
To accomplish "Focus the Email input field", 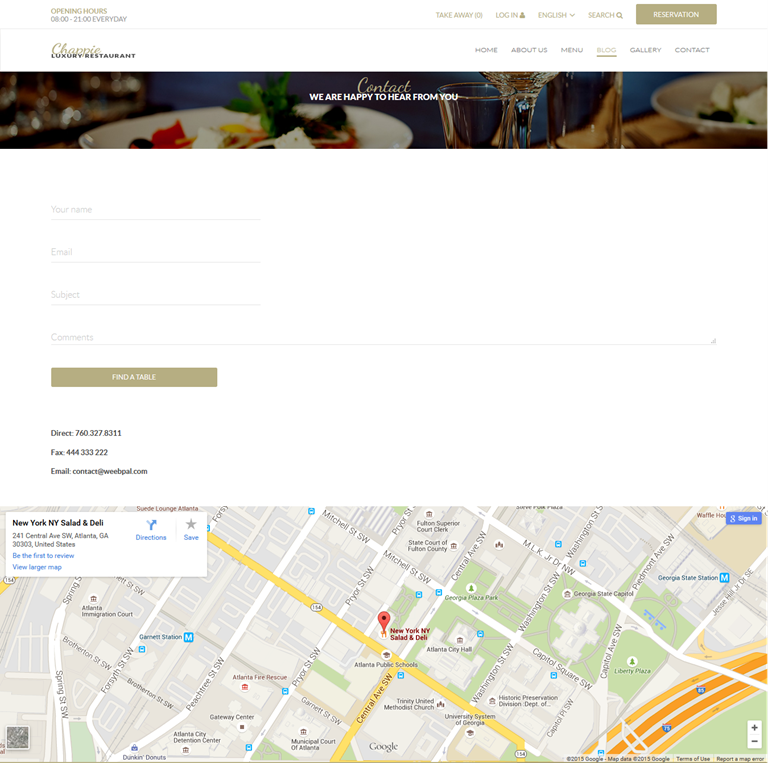I will pyautogui.click(x=156, y=252).
